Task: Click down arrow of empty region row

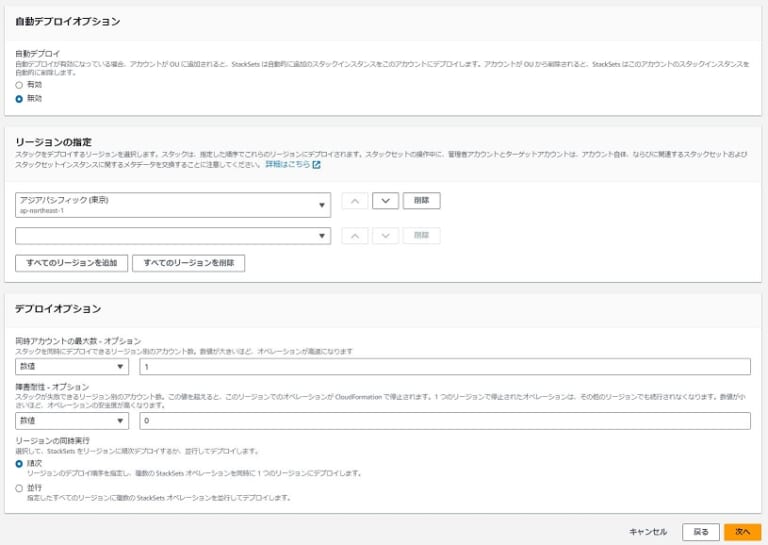Action: (x=385, y=236)
